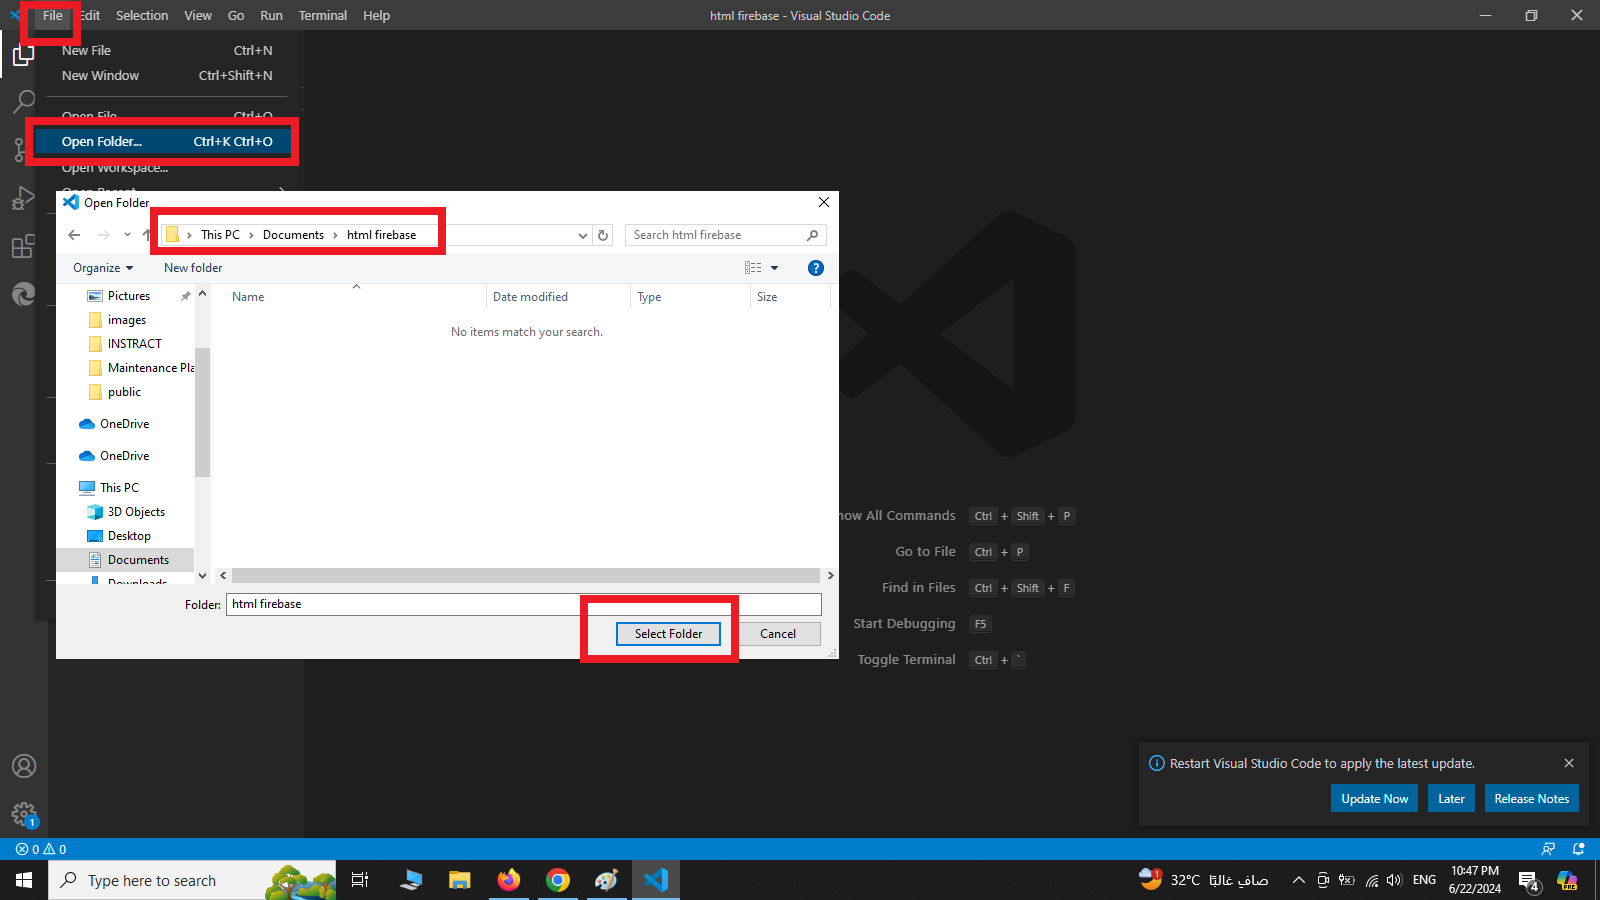
Task: Expand the address bar history dropdown
Action: [x=582, y=235]
